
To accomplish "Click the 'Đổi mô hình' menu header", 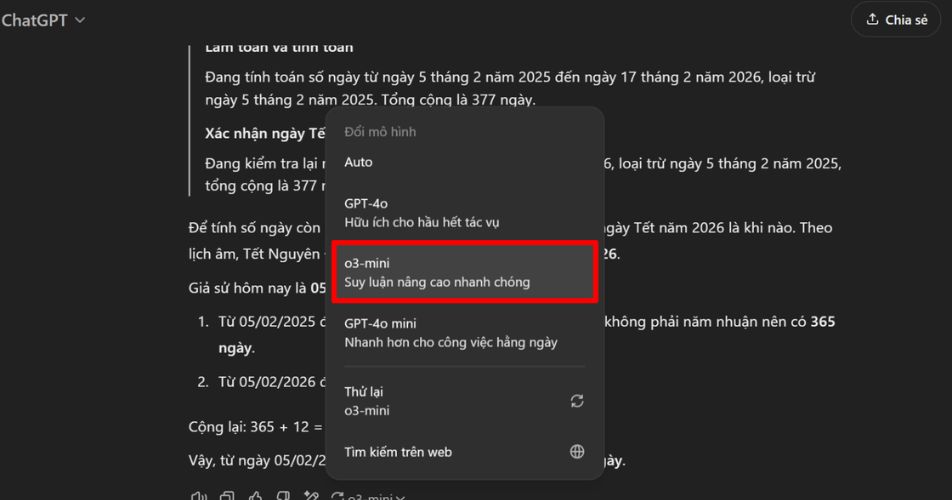I will point(380,132).
